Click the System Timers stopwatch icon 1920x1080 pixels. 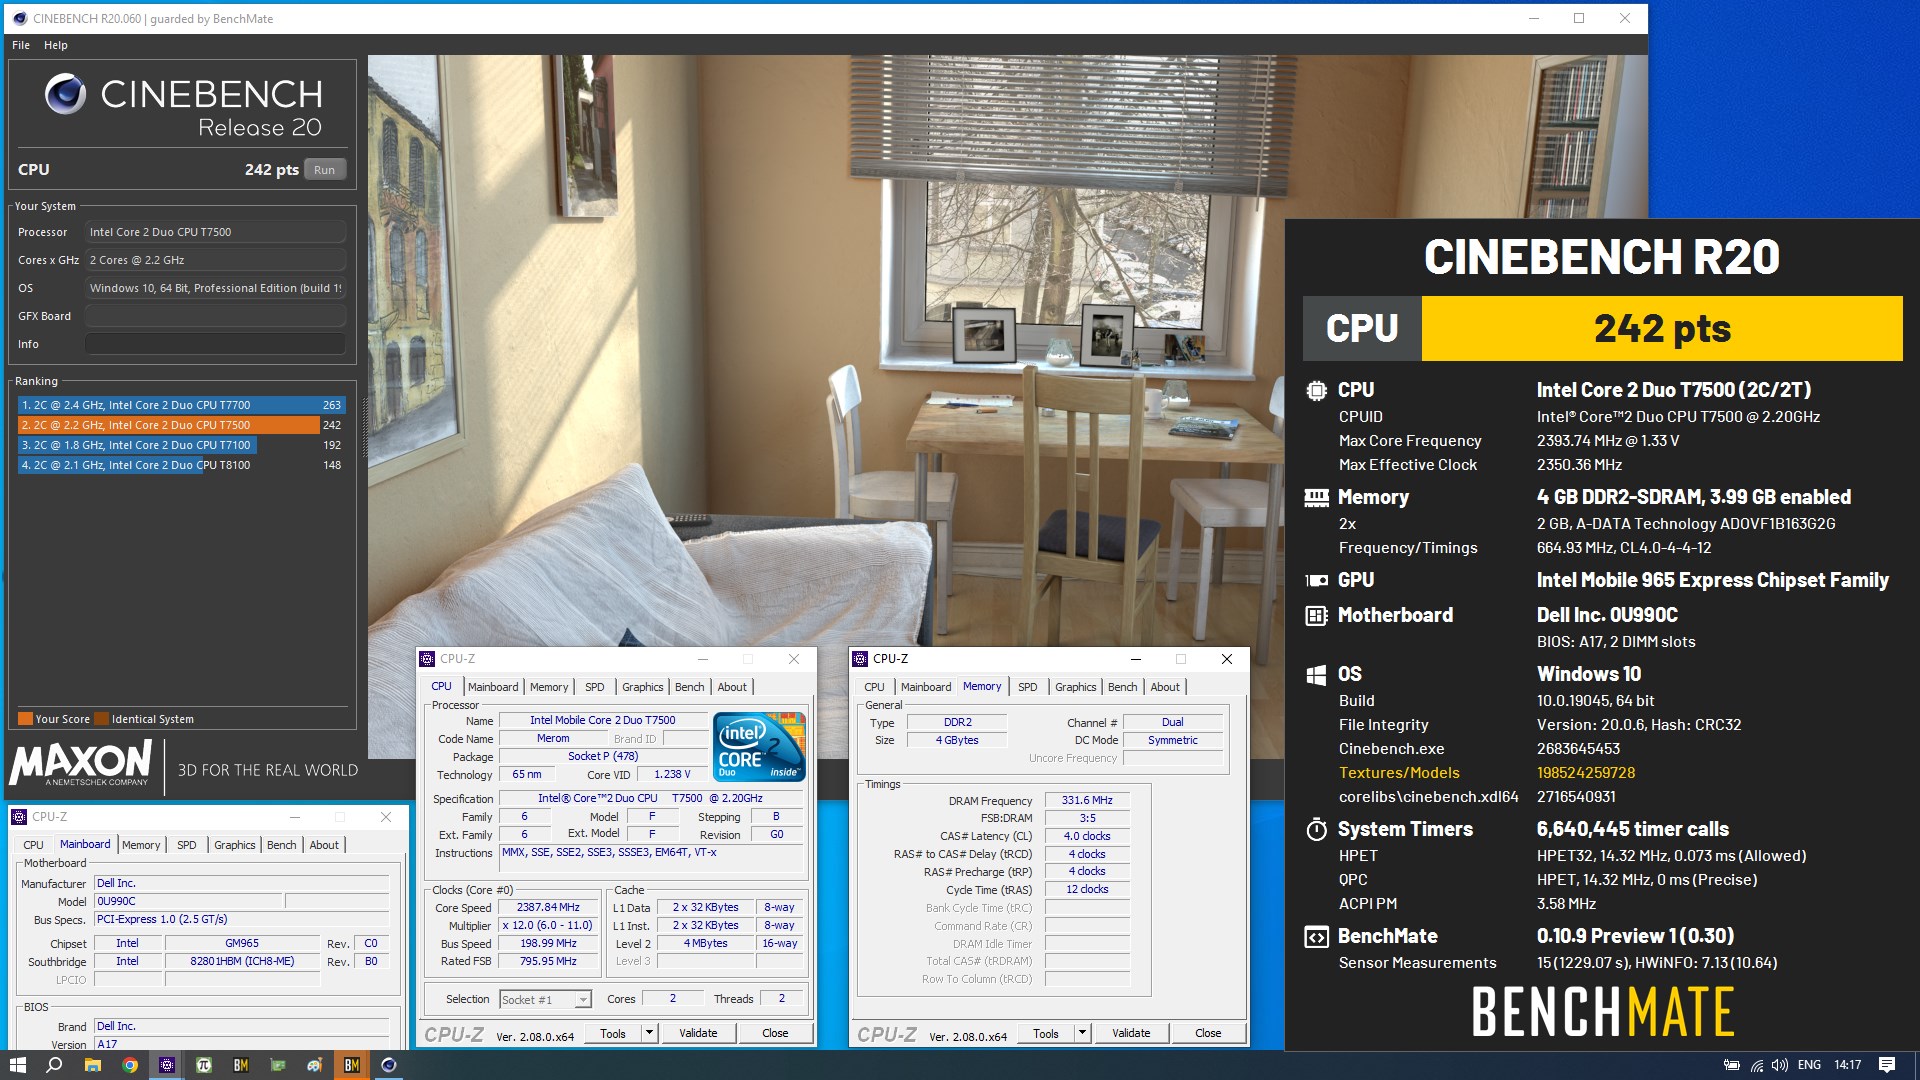click(x=1316, y=829)
